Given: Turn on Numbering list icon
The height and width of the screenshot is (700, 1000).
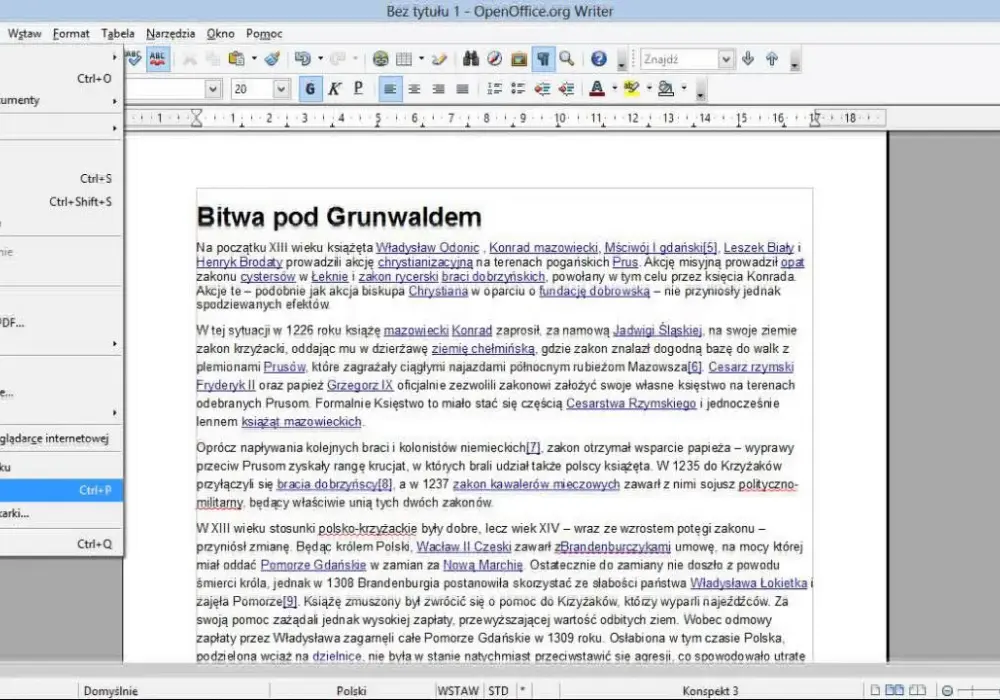Looking at the screenshot, I should click(x=494, y=89).
